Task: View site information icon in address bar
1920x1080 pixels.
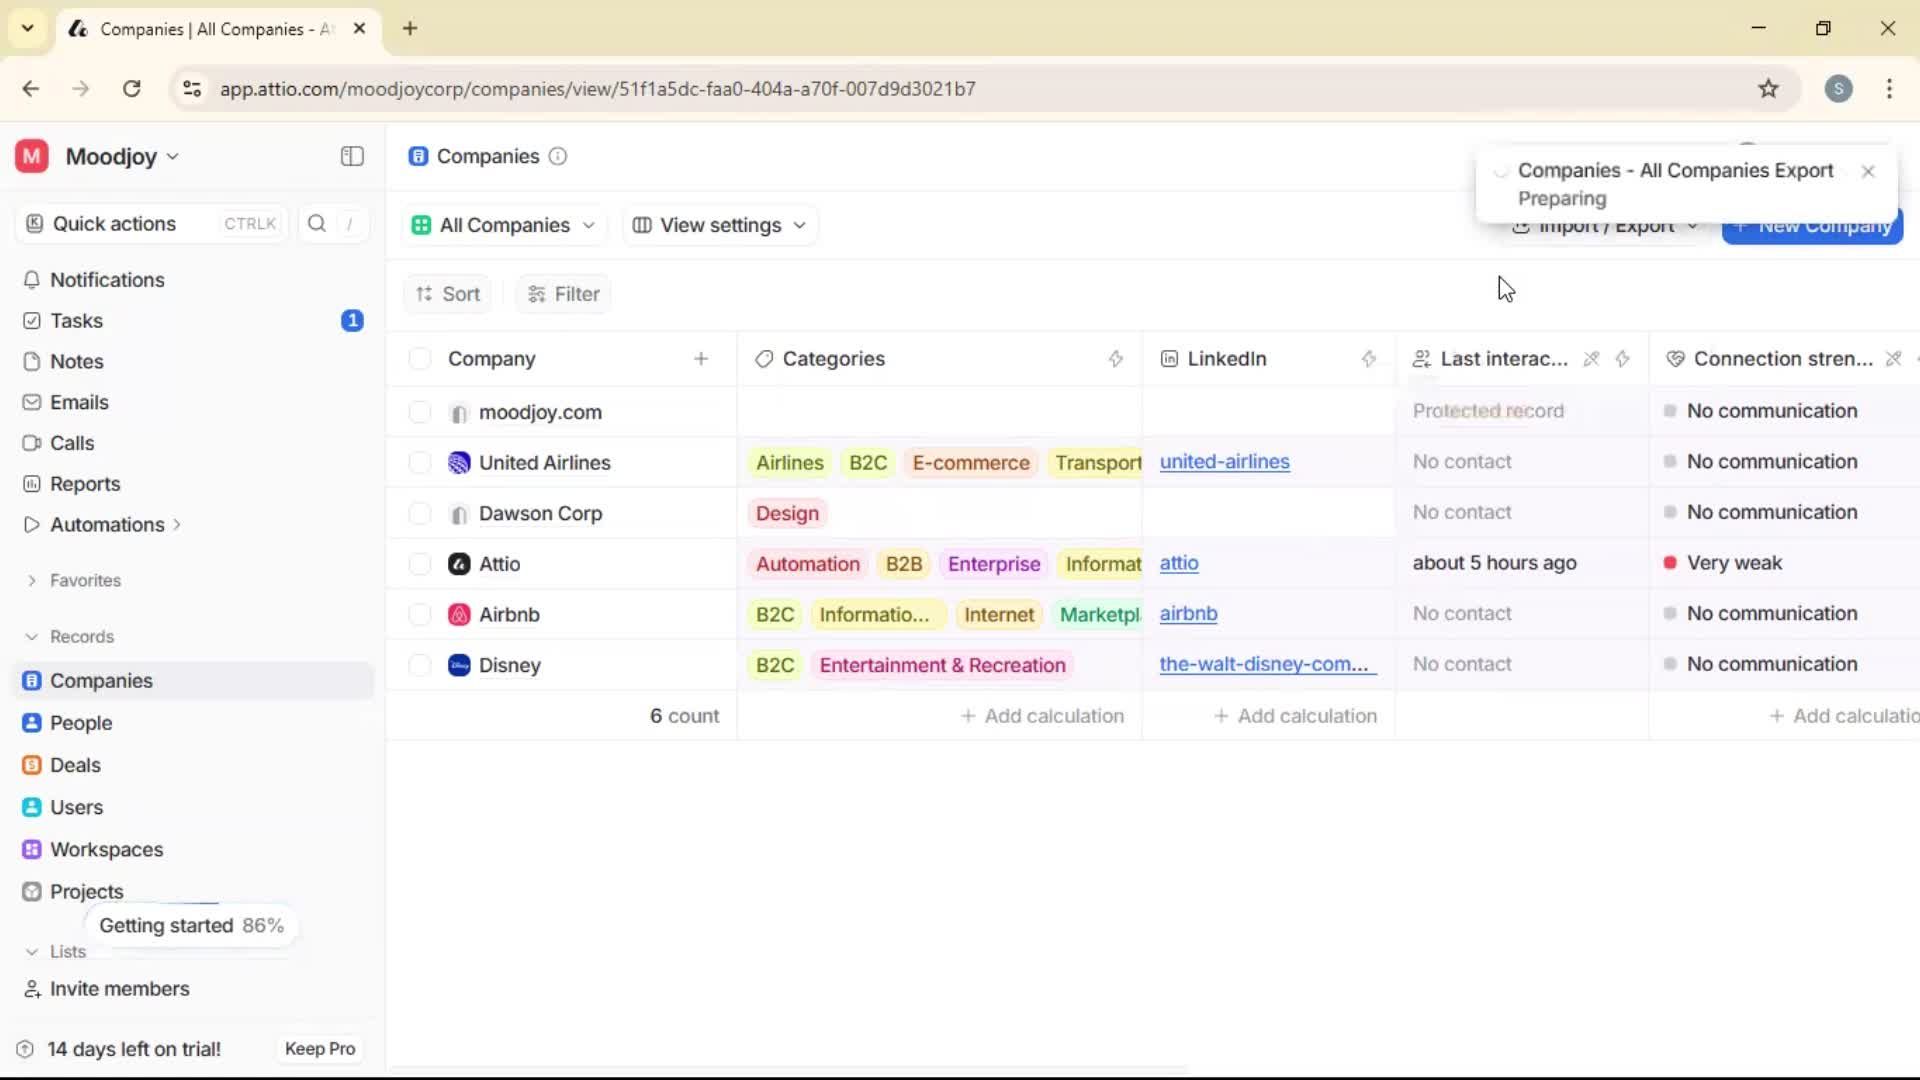Action: 192,88
